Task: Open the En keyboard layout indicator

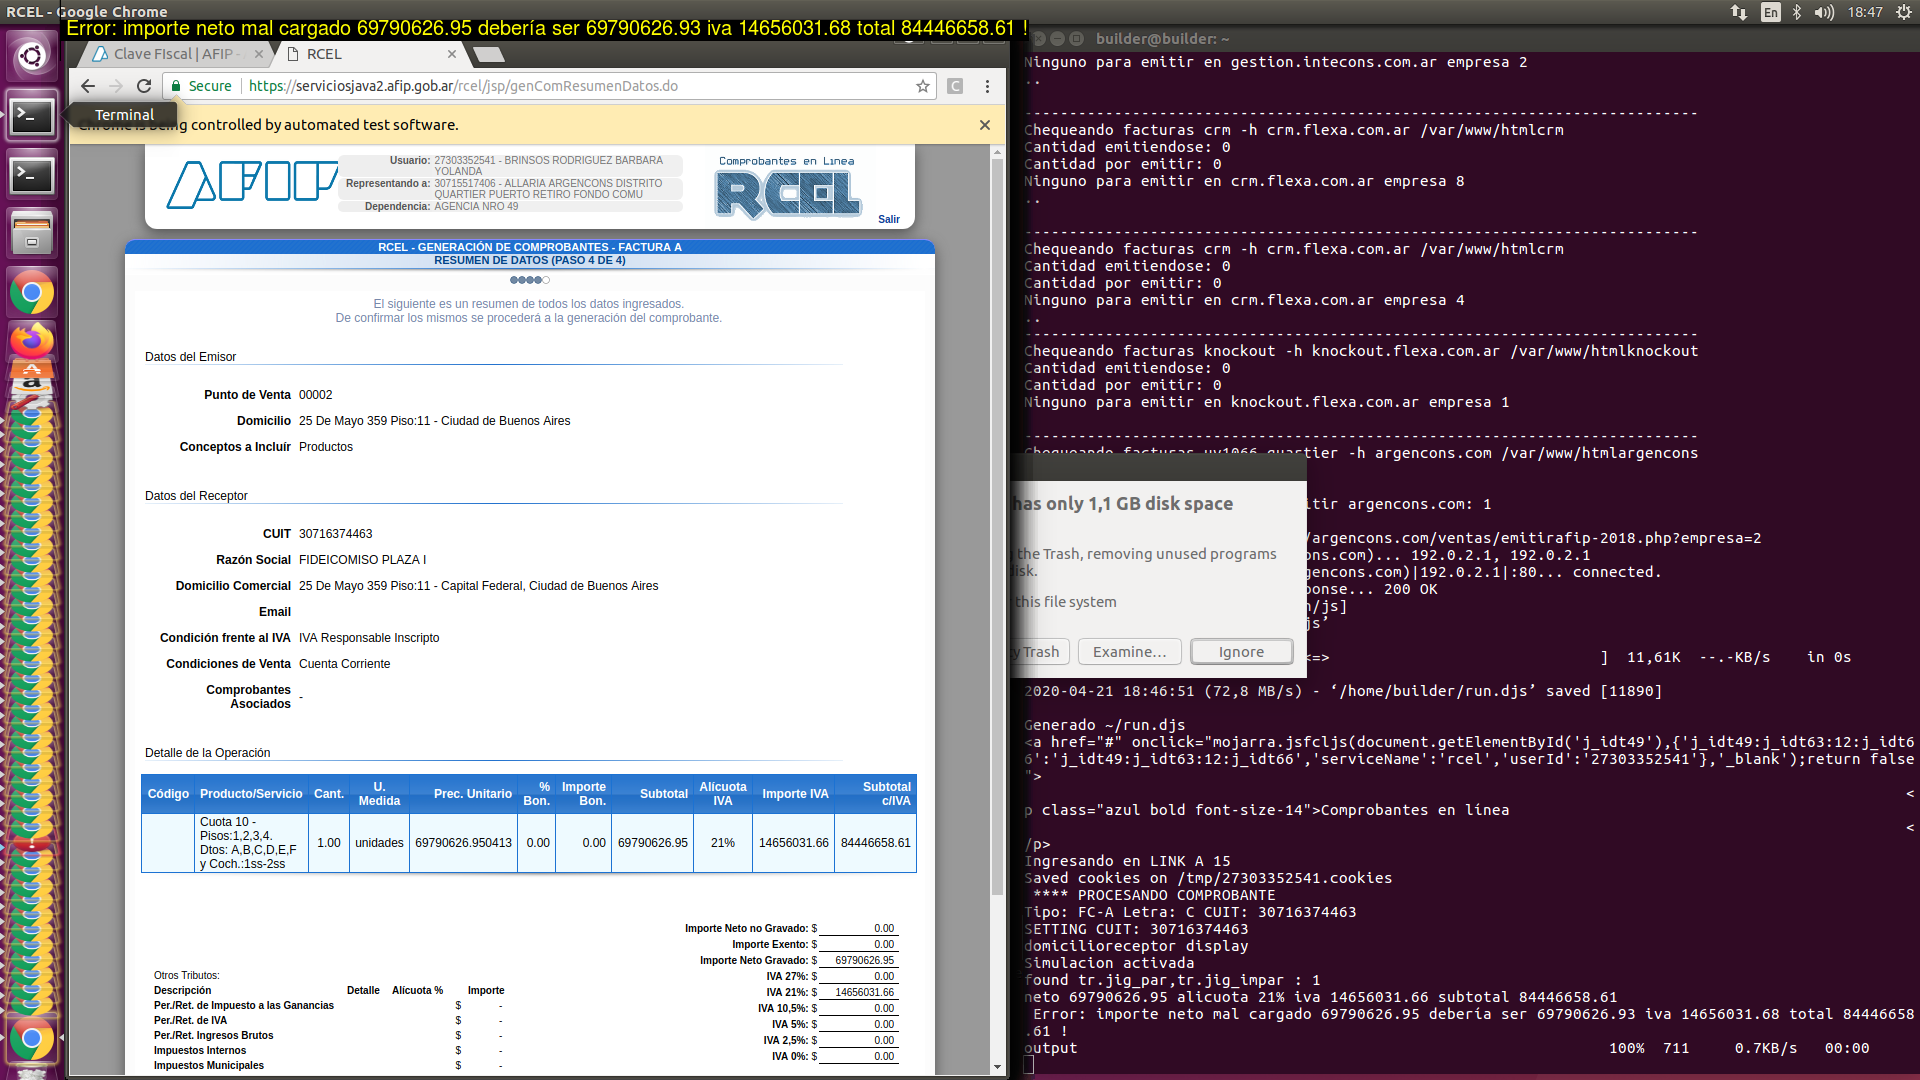Action: point(1771,12)
